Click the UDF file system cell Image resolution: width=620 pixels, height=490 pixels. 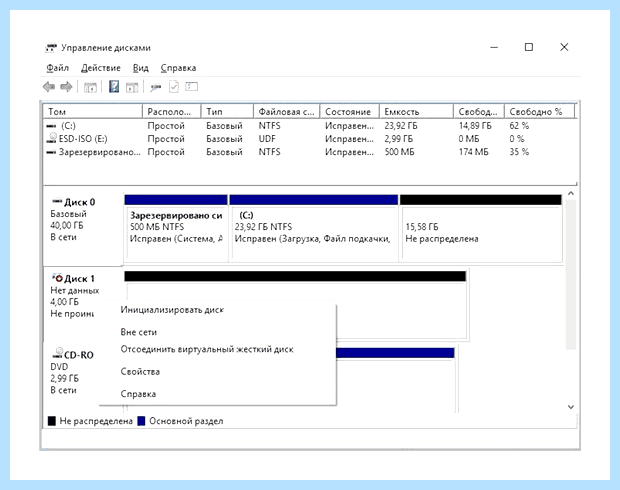(x=267, y=139)
